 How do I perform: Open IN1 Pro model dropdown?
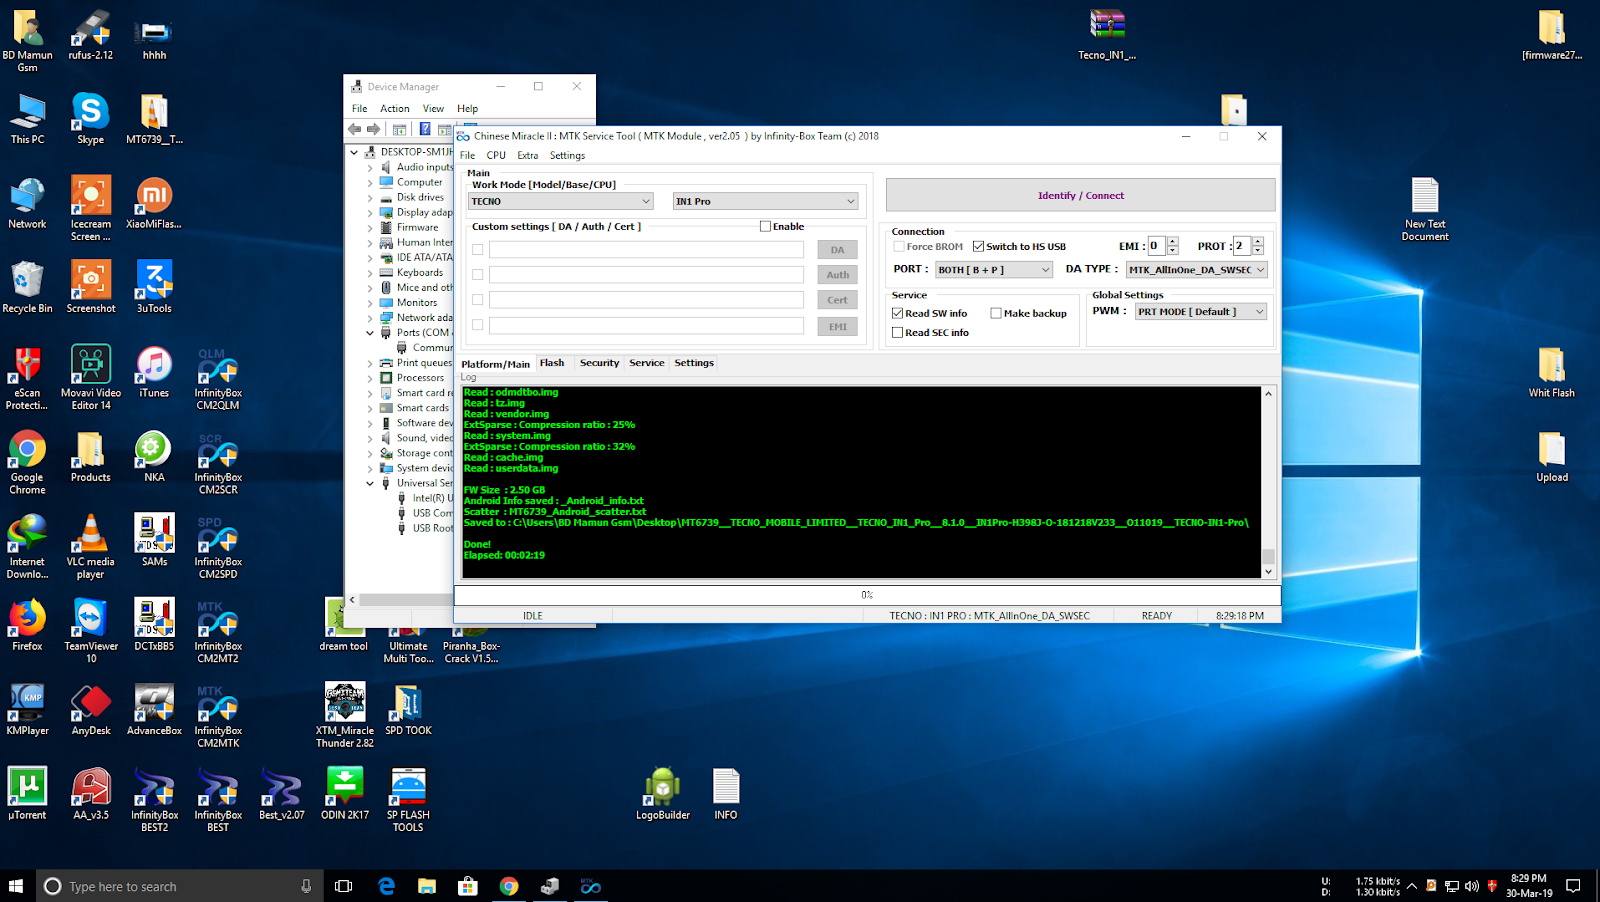pos(765,201)
